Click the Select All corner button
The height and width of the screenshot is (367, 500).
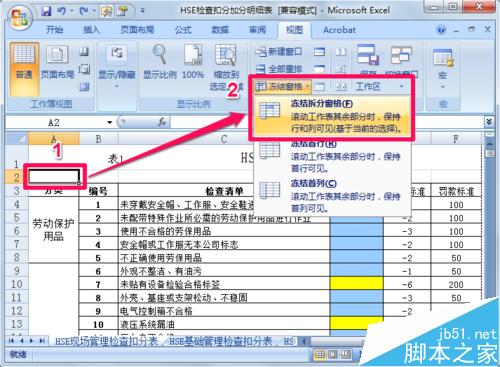(x=17, y=138)
